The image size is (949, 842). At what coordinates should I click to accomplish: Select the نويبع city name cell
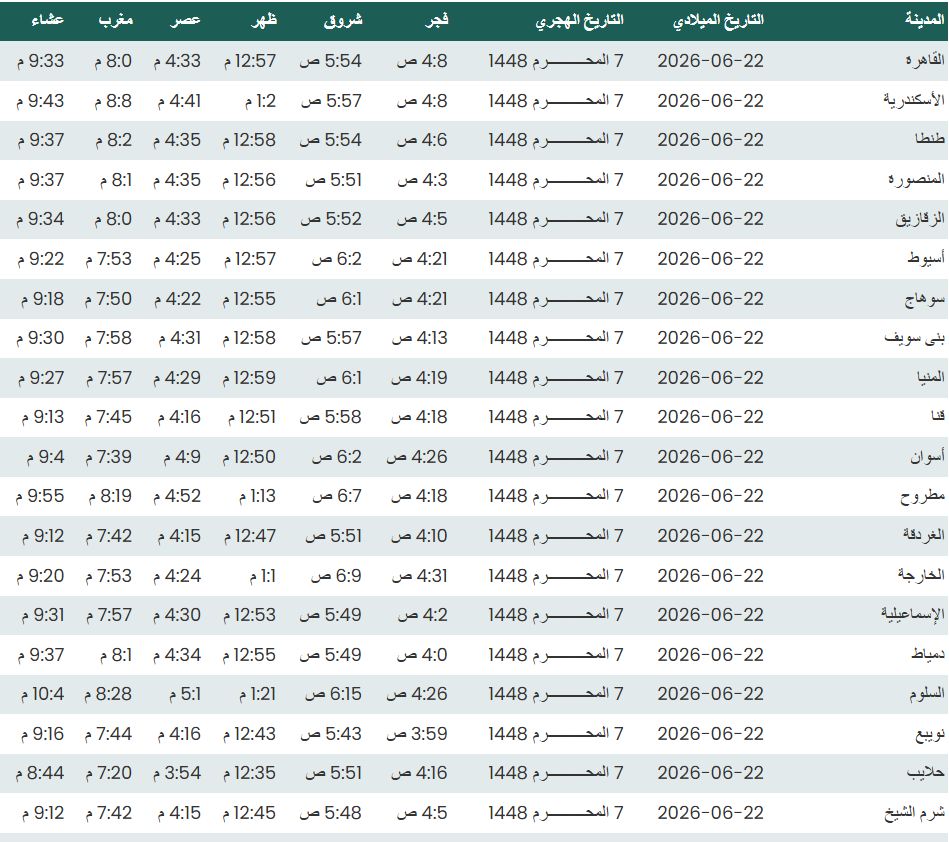pos(930,734)
